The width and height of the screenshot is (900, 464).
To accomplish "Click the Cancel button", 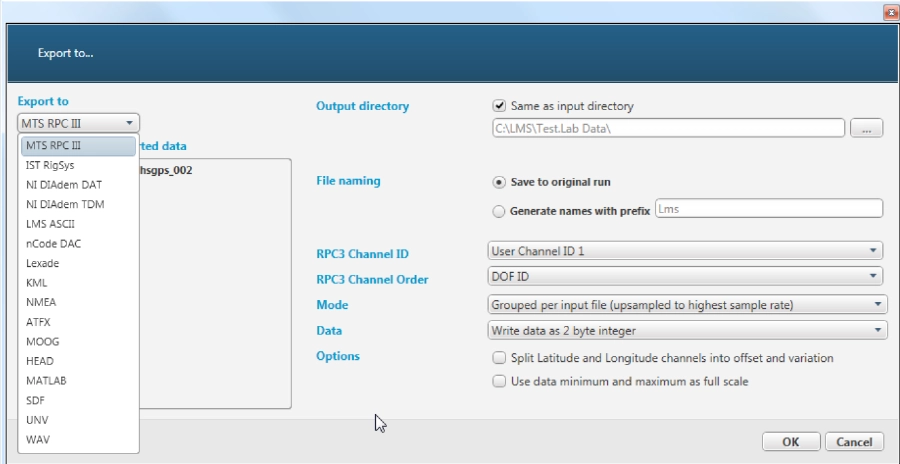I will [854, 442].
